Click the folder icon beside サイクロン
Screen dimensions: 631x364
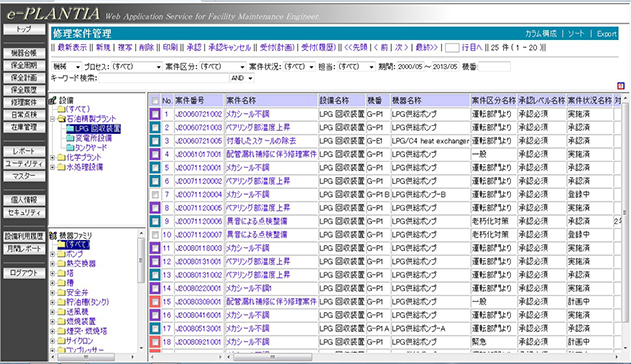(61, 341)
